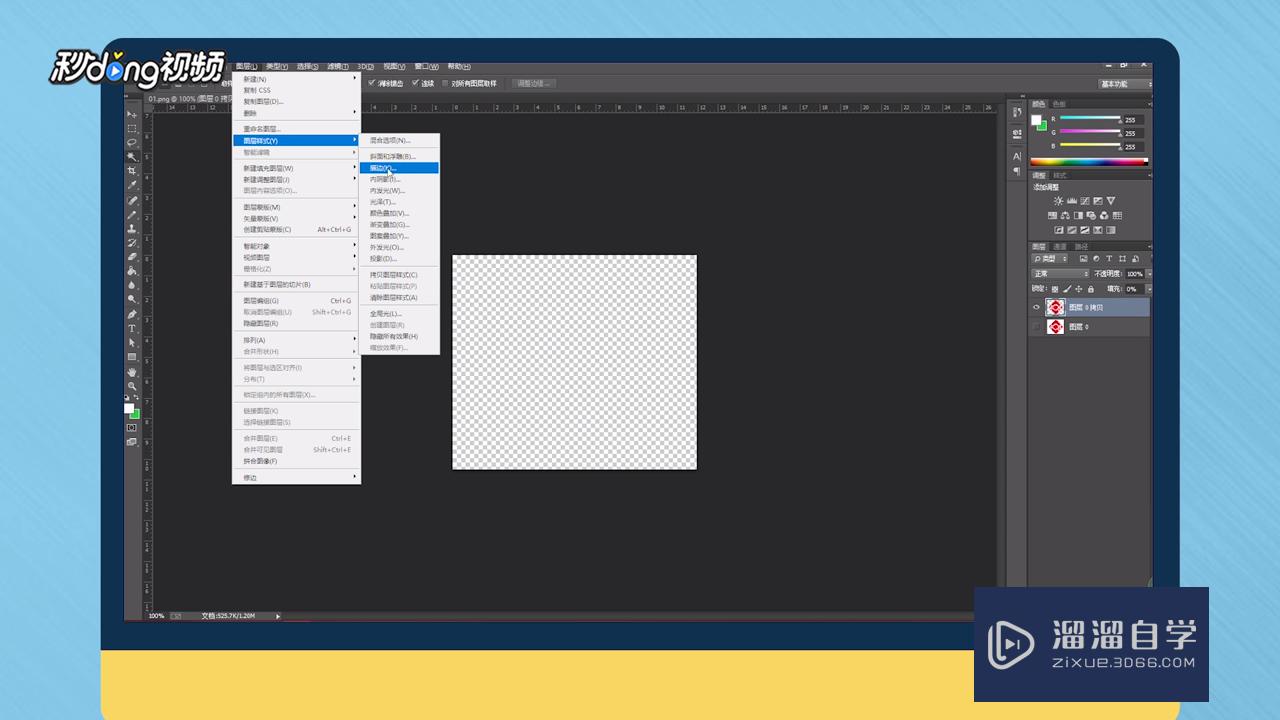This screenshot has height=720, width=1280.
Task: Open the History collapsed panel icon
Action: 1017,112
